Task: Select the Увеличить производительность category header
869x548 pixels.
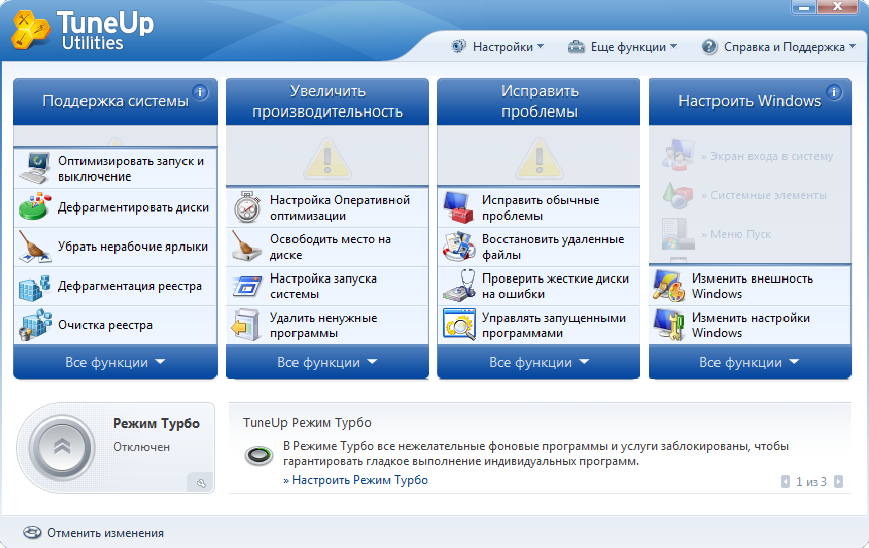Action: pos(327,101)
